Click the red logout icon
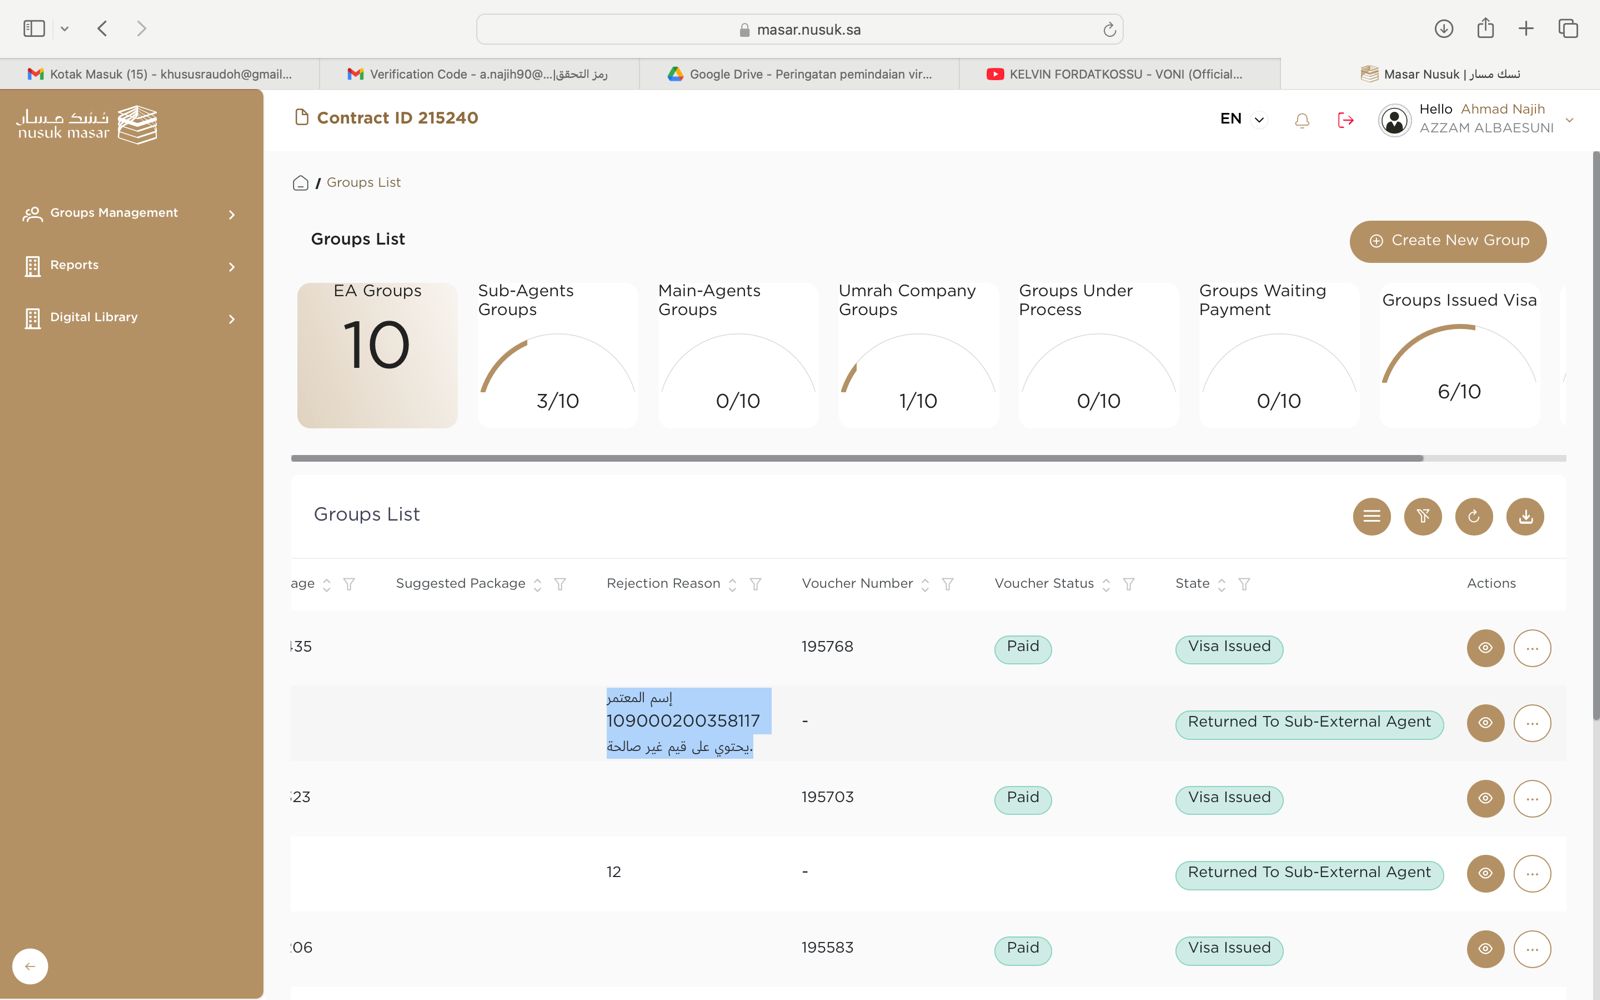Viewport: 1600px width, 1000px height. pos(1345,120)
